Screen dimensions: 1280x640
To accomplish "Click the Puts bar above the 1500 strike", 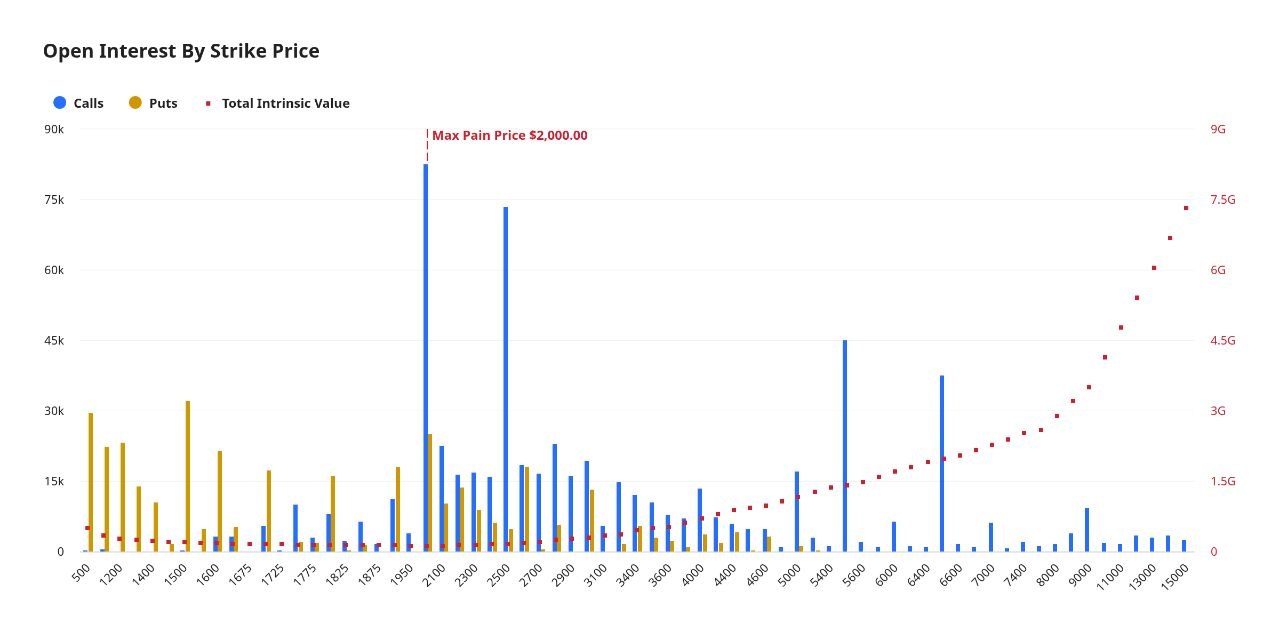I will tap(188, 476).
